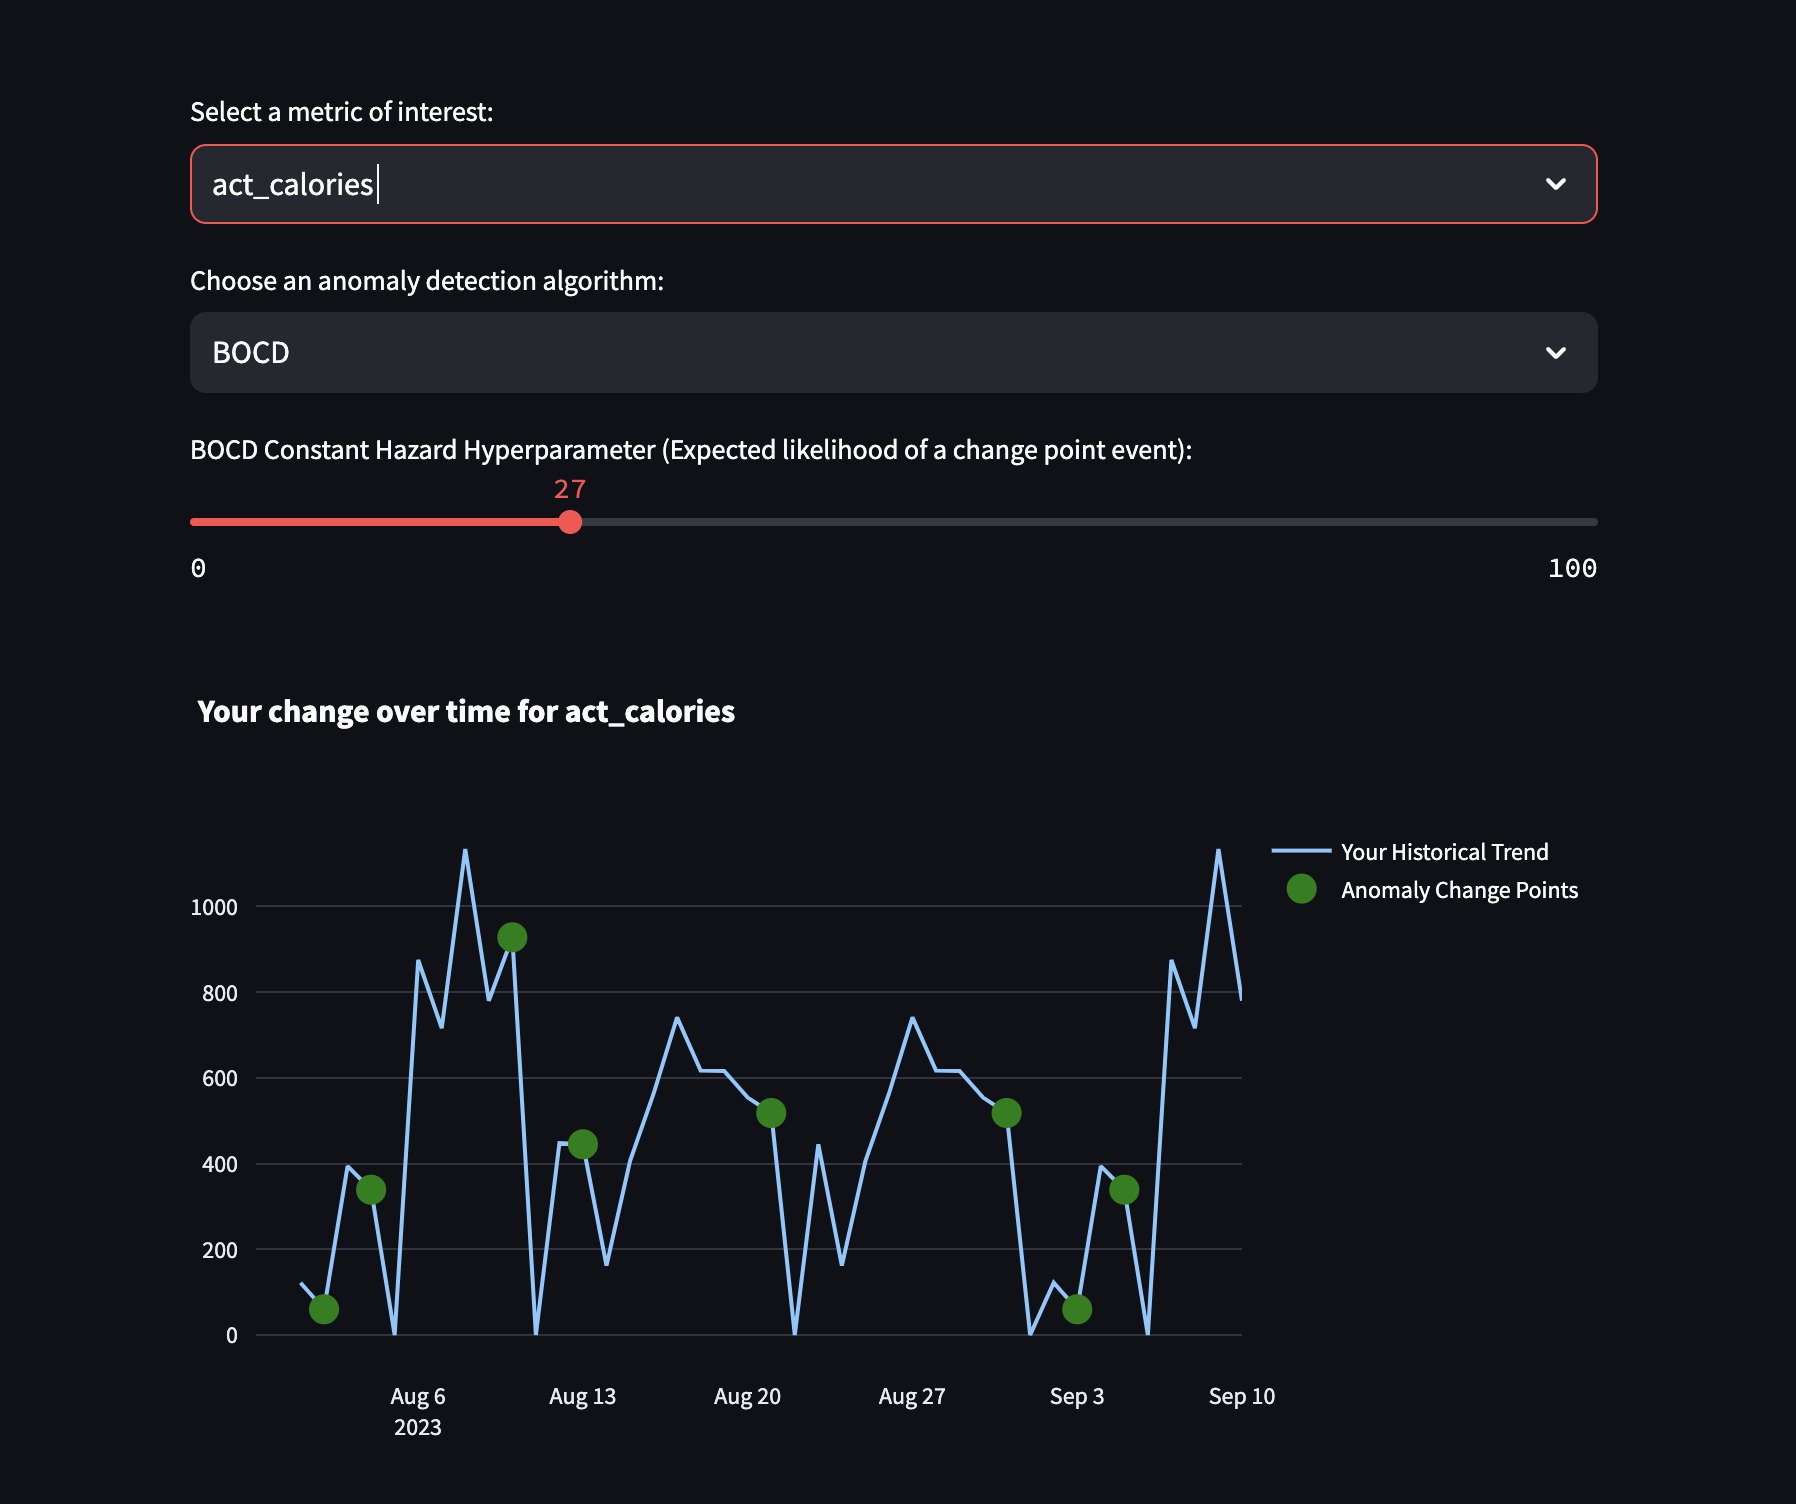Click the 200 y-axis tick label
1796x1504 pixels.
point(220,1250)
